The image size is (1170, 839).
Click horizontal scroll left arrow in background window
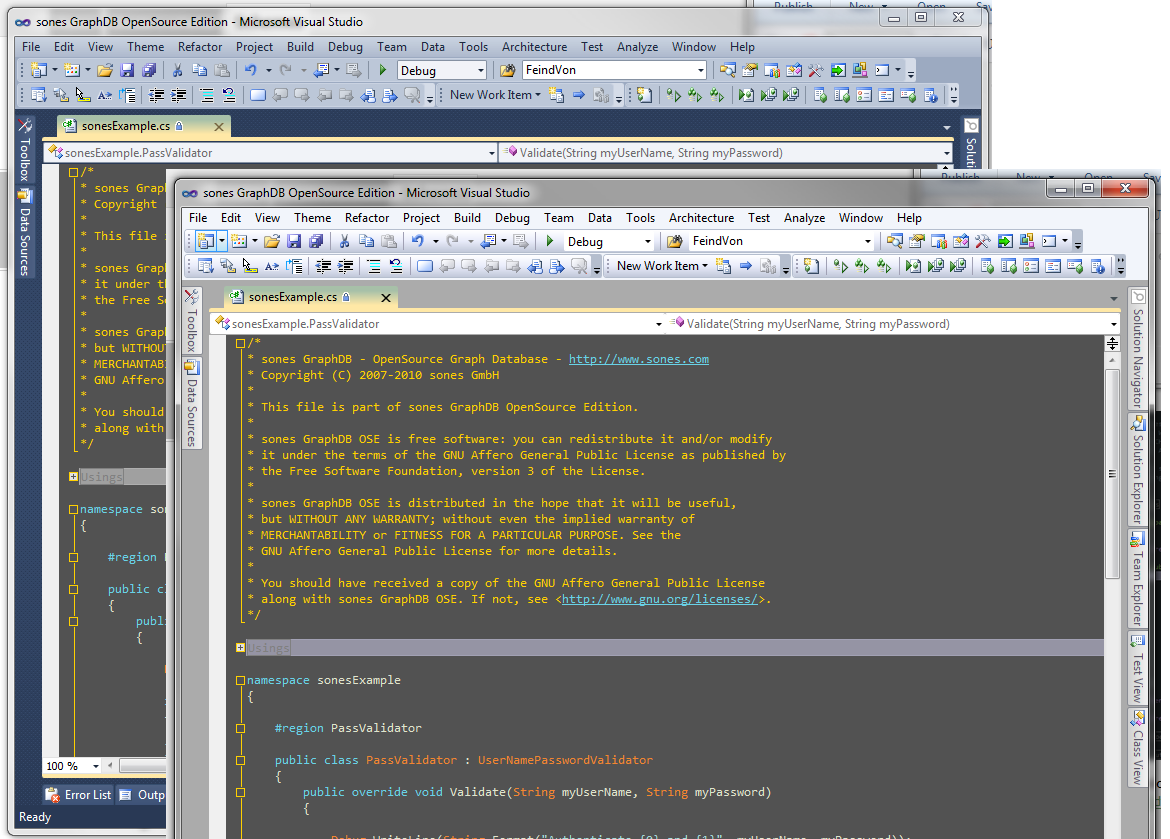pos(110,766)
